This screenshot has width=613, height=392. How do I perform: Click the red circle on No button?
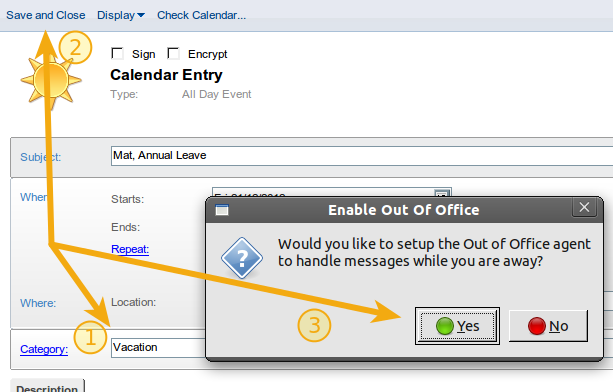point(537,326)
